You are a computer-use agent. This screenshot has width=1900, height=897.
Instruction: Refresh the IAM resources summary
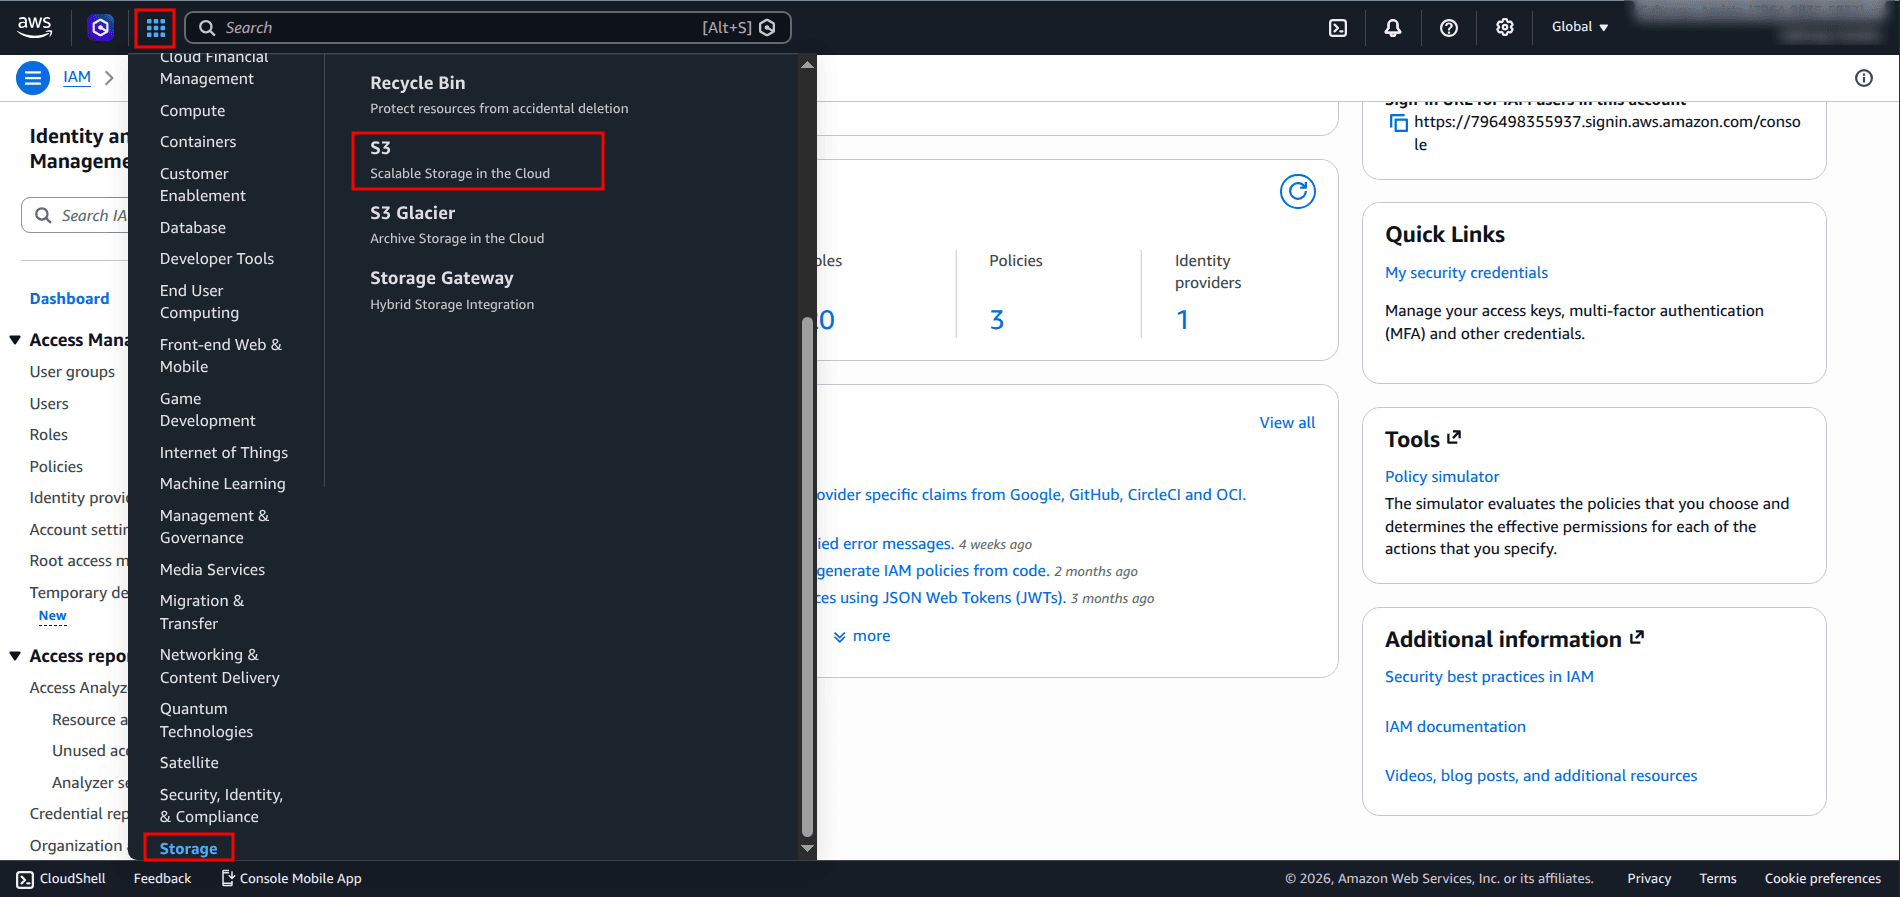(x=1298, y=191)
